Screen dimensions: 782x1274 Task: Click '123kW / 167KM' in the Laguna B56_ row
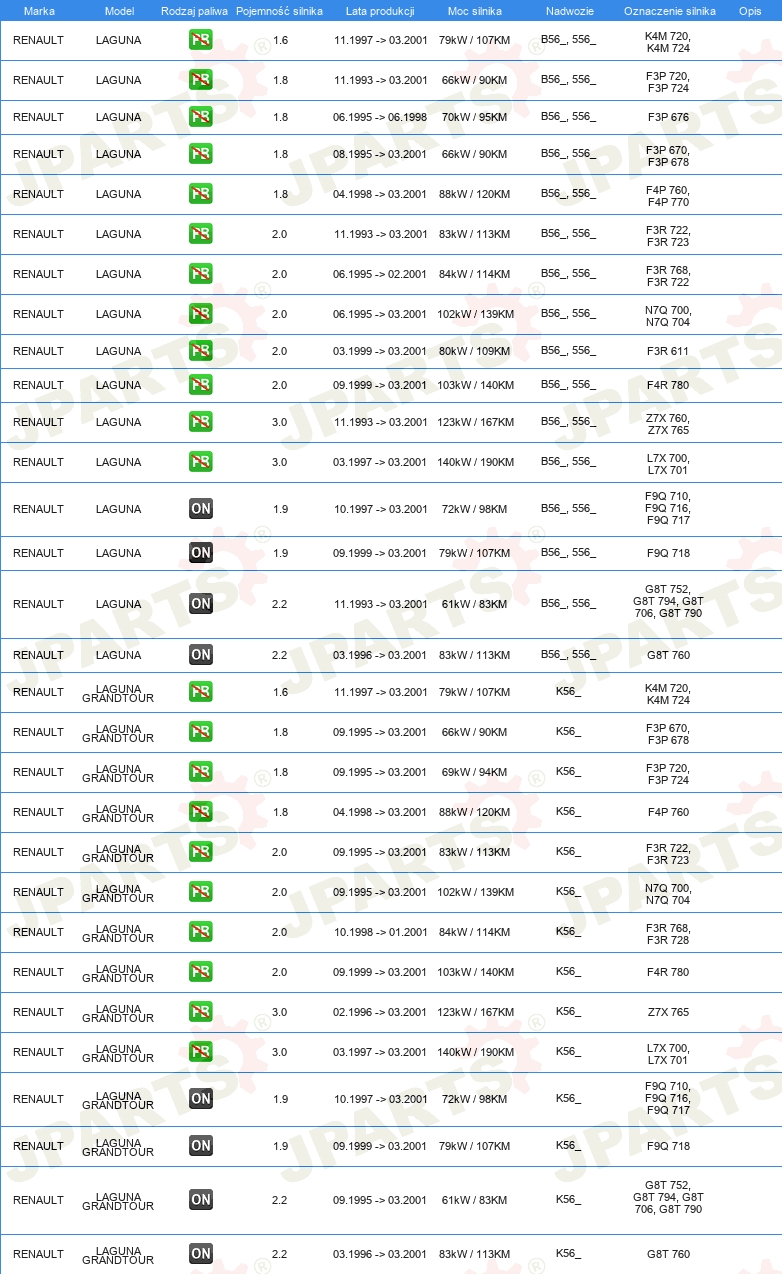(475, 422)
